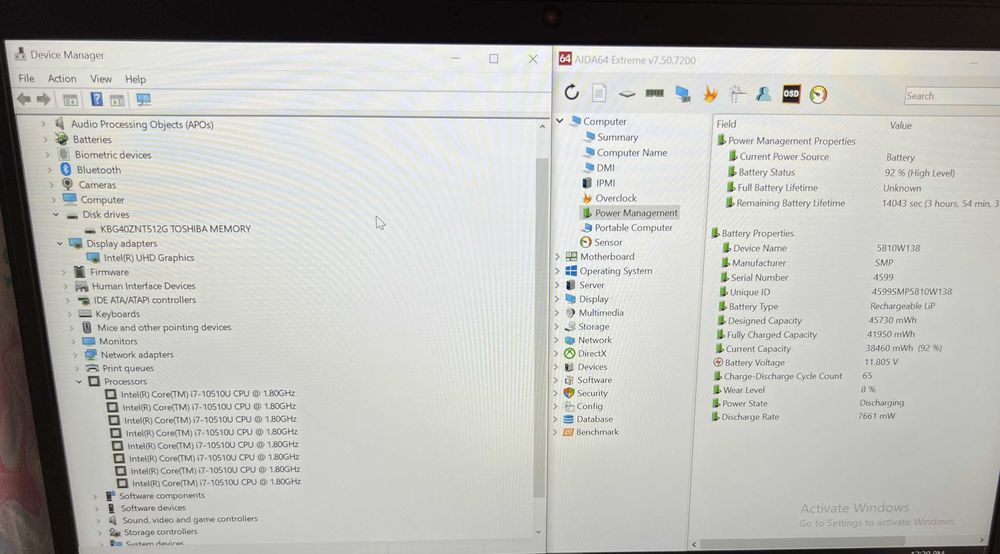This screenshot has width=1000, height=554.
Task: Select DirectX in the AIDA64 tree
Action: tap(592, 353)
